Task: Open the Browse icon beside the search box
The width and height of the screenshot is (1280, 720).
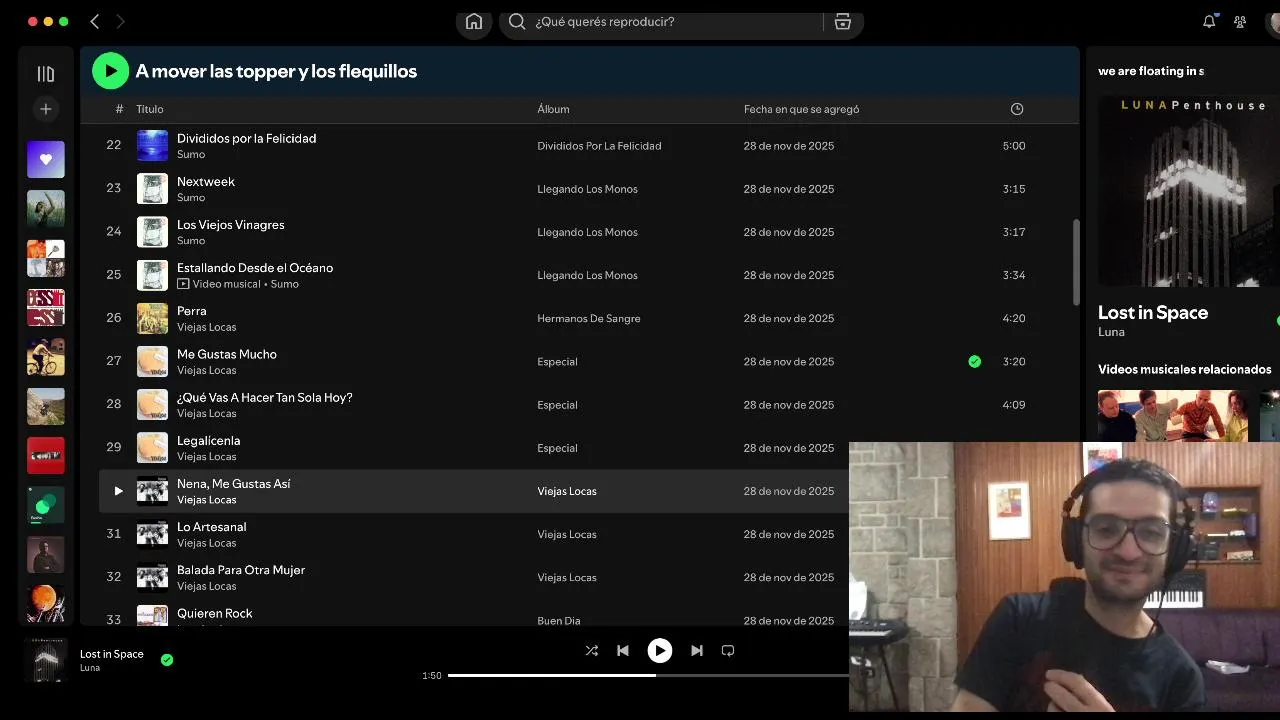Action: (x=843, y=22)
